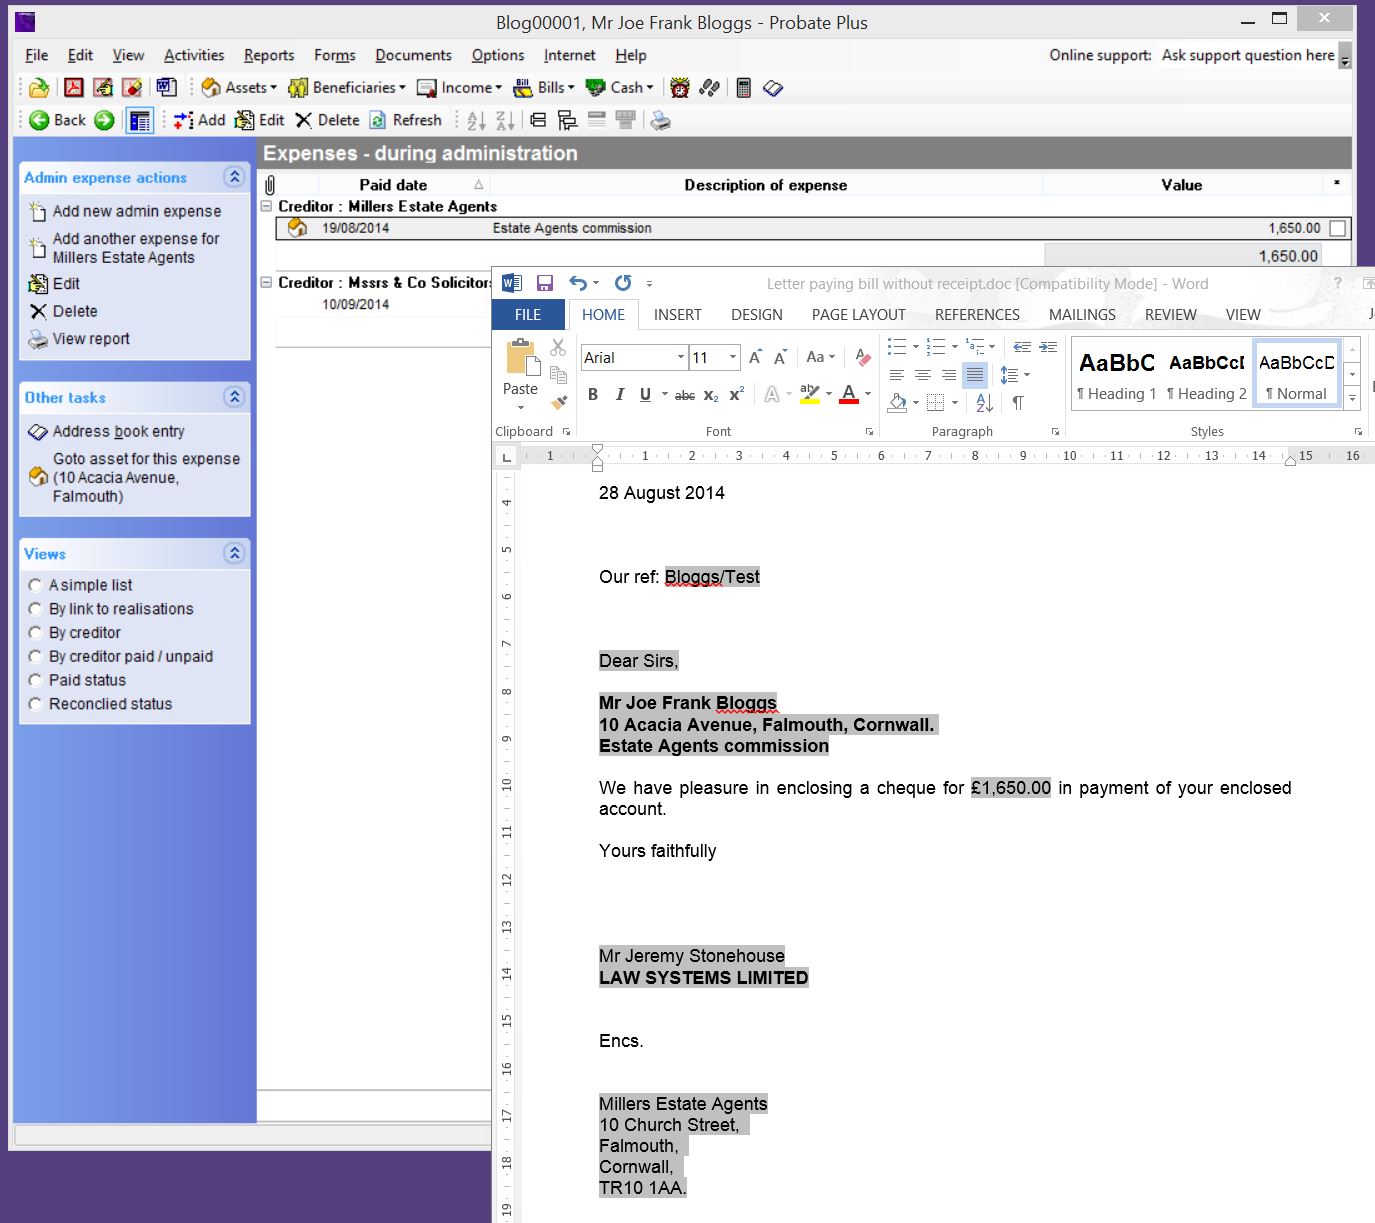
Task: Select 'By creditor paid / unpaid' view
Action: pos(35,657)
